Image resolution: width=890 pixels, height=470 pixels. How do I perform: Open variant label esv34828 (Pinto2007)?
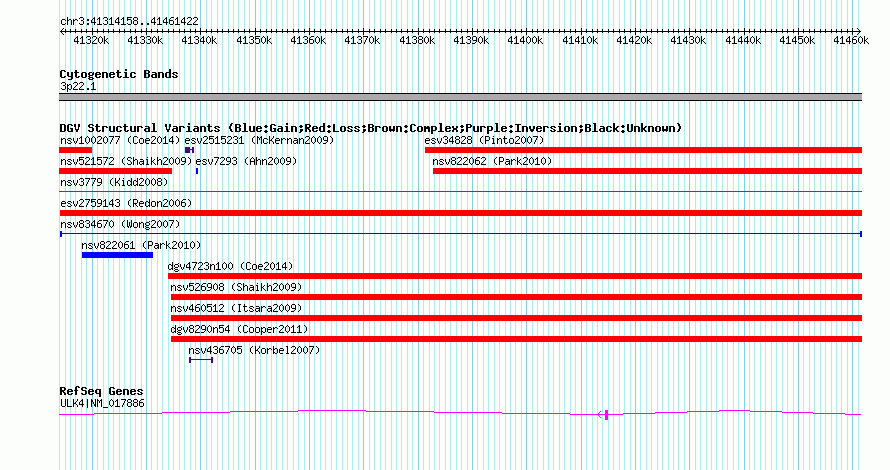tap(484, 140)
